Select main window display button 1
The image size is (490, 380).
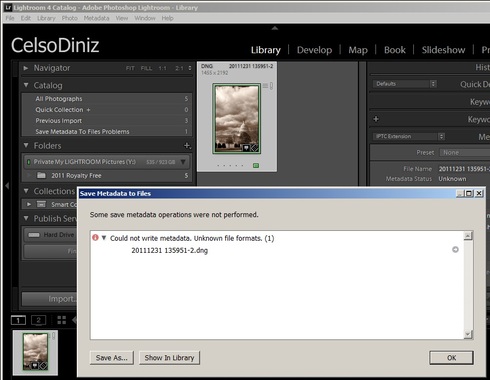tap(18, 320)
